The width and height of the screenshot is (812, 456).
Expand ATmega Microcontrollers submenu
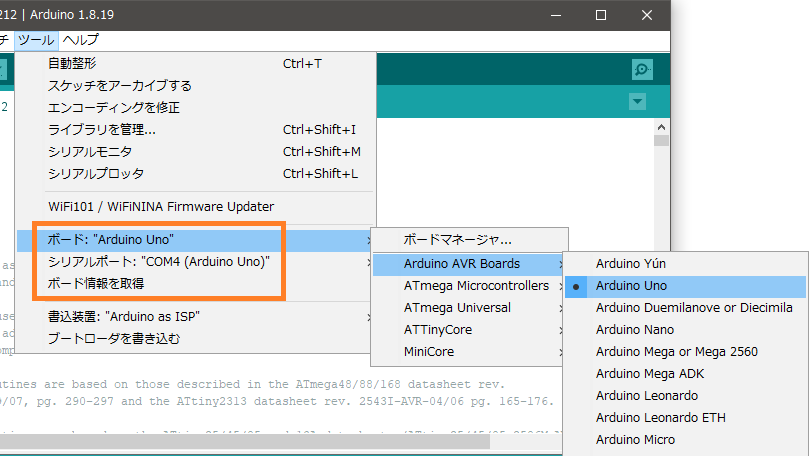469,286
